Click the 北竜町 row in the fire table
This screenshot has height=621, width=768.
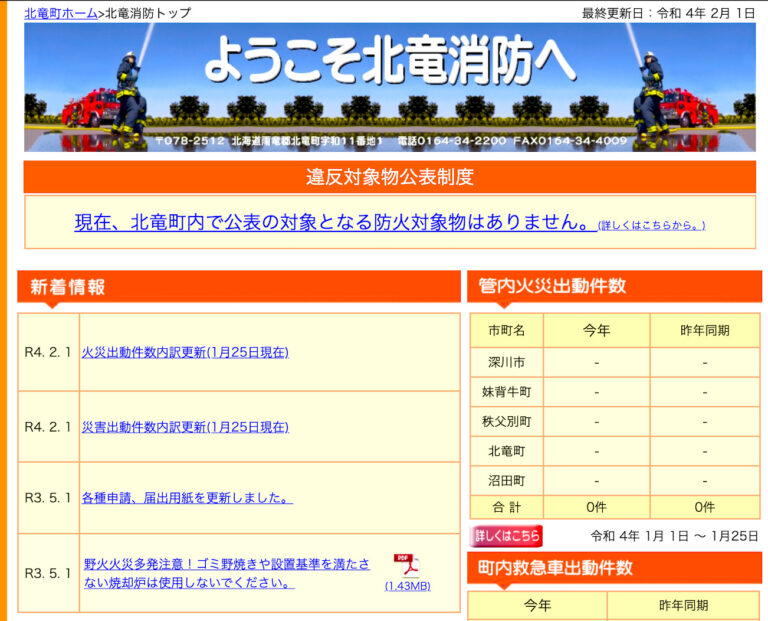click(x=506, y=451)
